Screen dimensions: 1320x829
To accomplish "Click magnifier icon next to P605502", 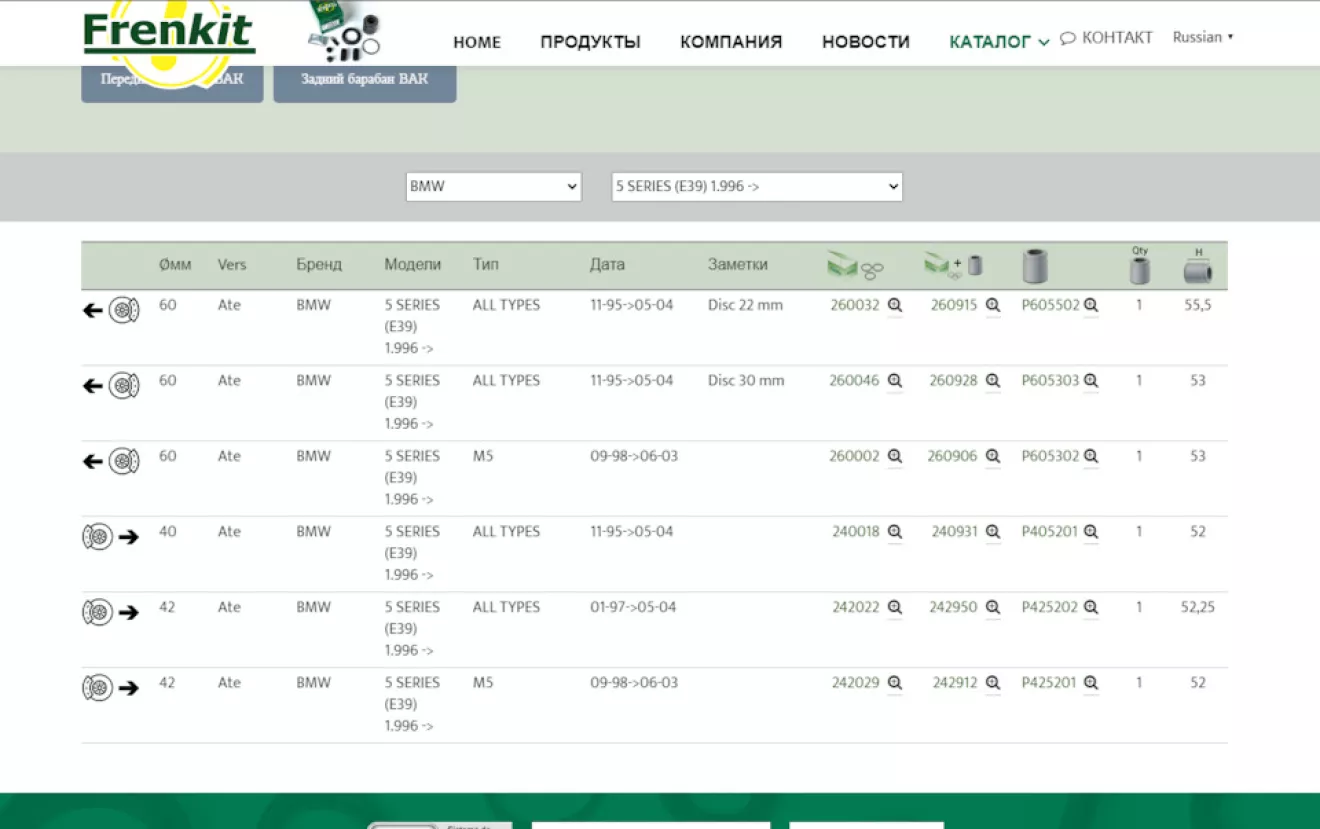I will pyautogui.click(x=1091, y=305).
